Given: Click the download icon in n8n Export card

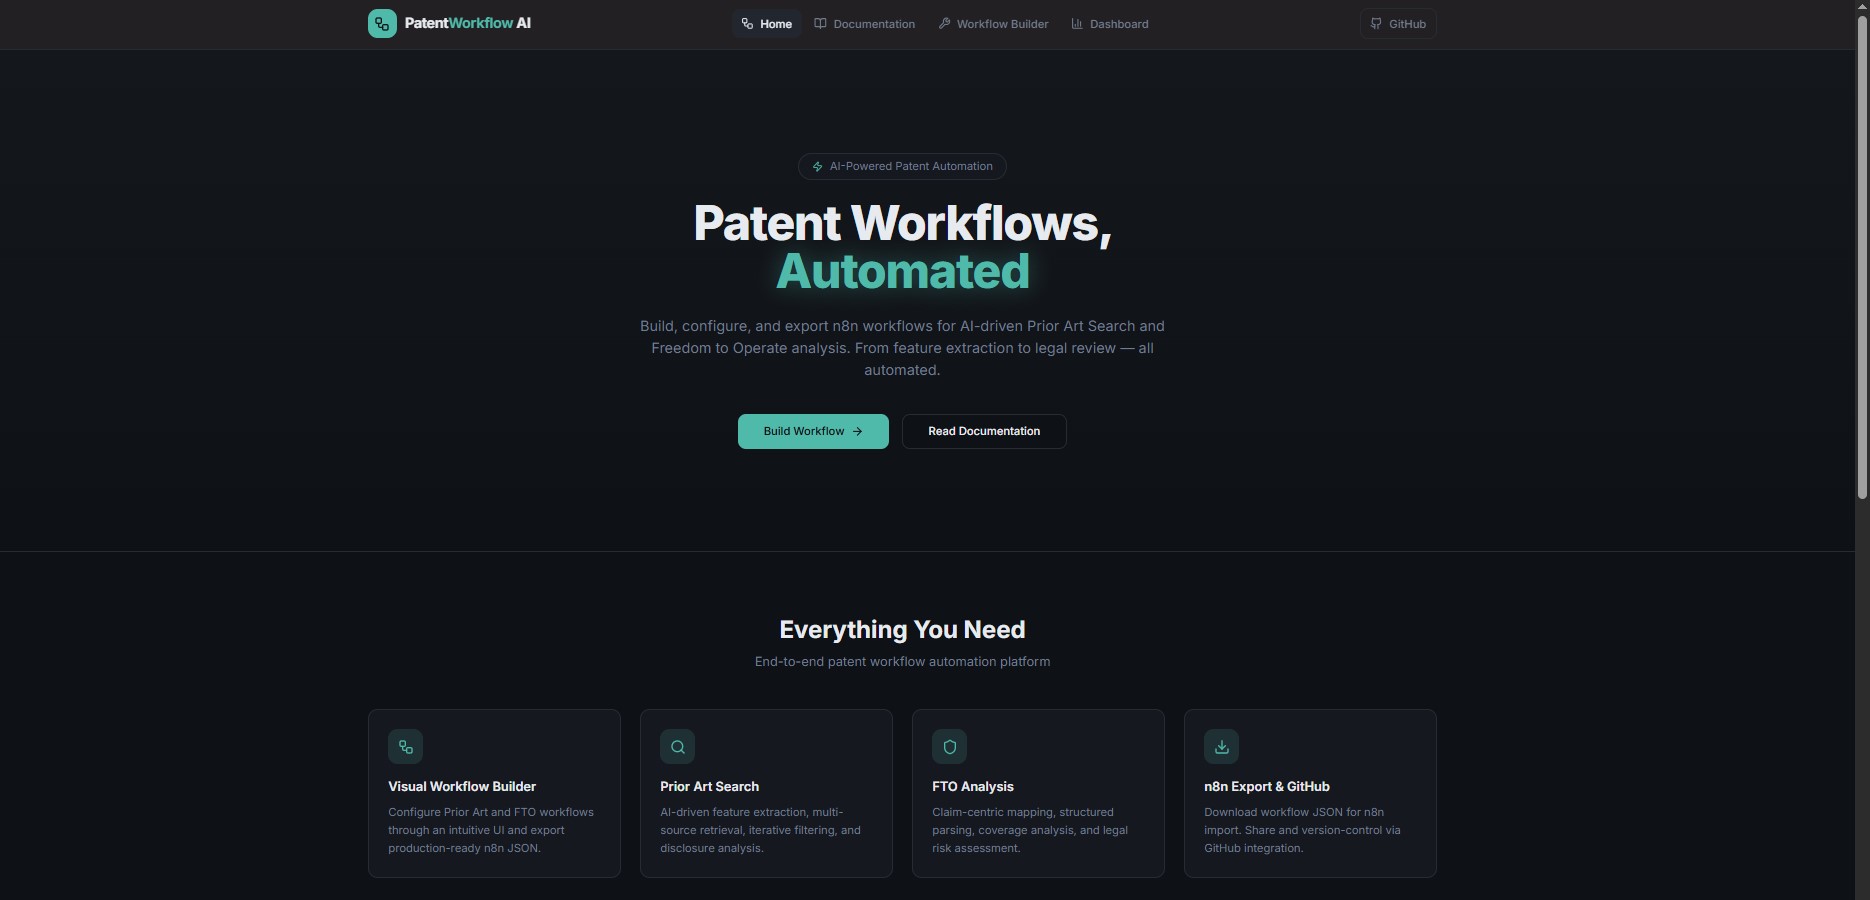Looking at the screenshot, I should 1221,747.
